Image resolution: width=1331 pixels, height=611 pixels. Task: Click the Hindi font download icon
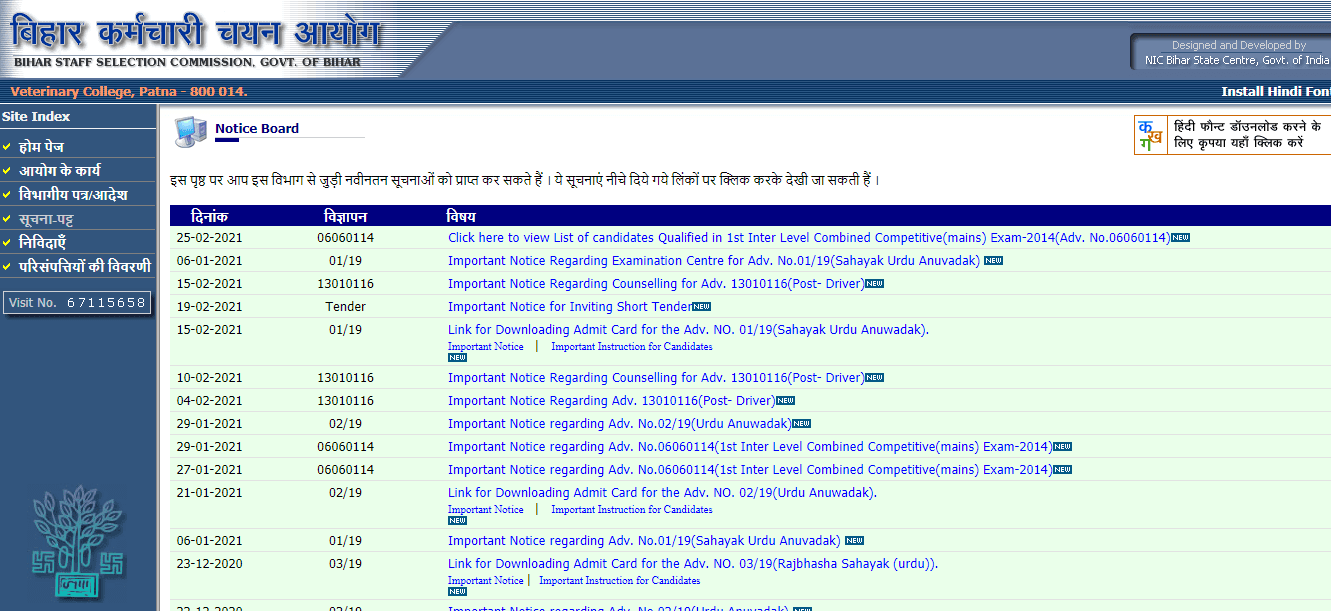coord(1148,135)
